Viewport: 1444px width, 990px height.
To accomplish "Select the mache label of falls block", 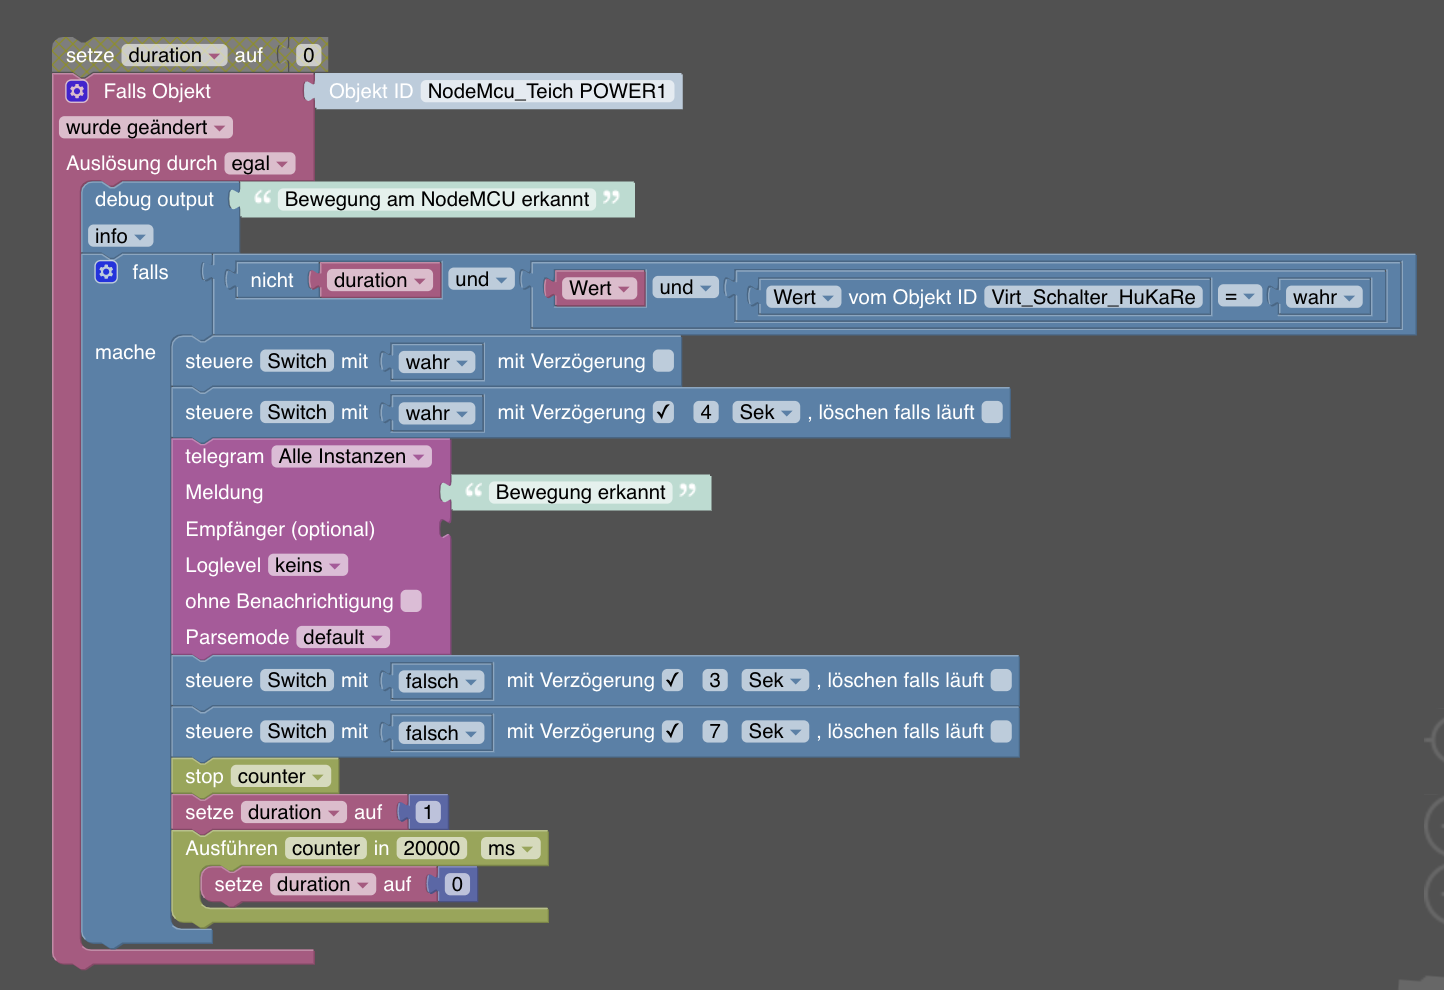I will coord(125,352).
